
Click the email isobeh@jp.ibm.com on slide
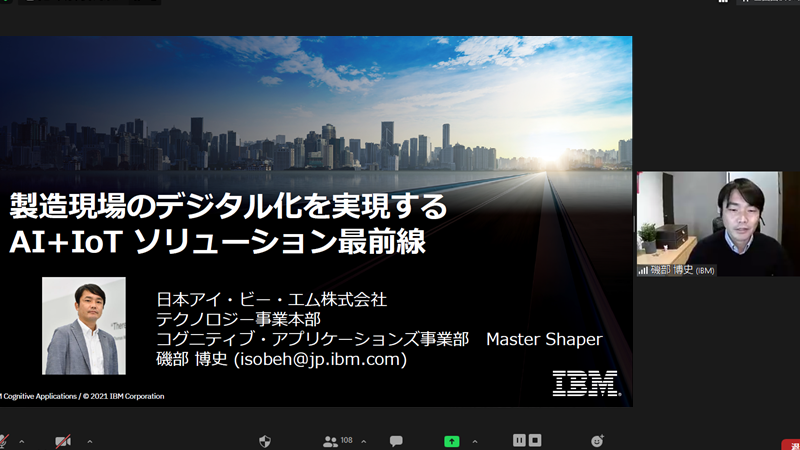(x=320, y=359)
